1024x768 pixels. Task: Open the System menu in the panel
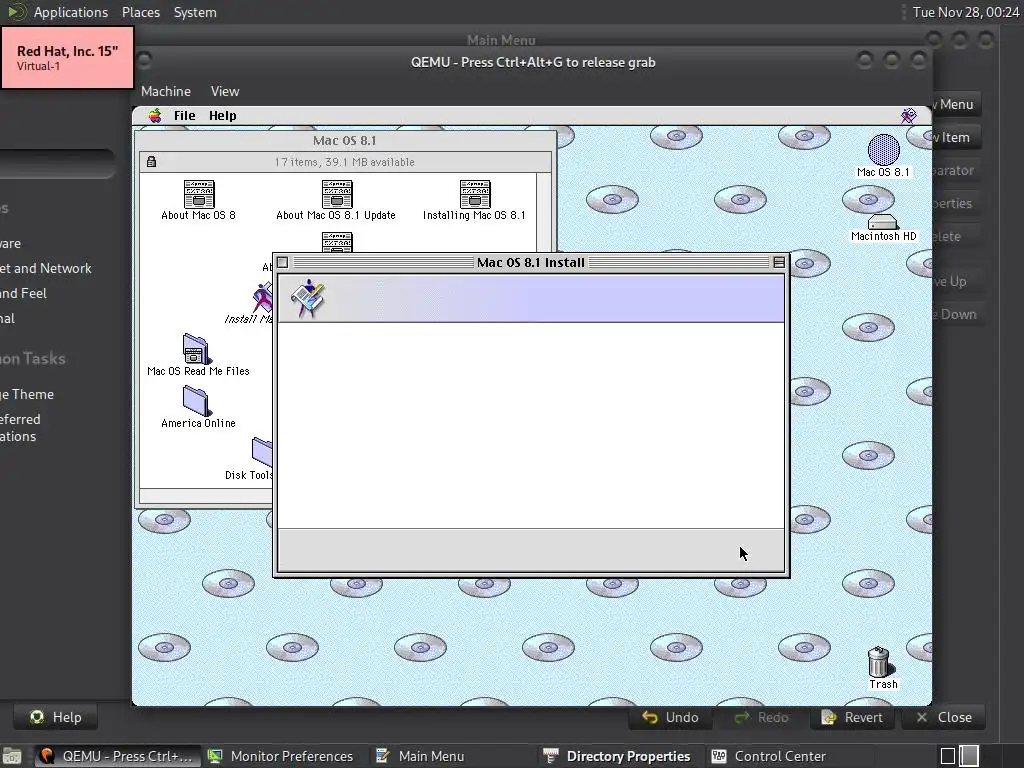pyautogui.click(x=195, y=12)
